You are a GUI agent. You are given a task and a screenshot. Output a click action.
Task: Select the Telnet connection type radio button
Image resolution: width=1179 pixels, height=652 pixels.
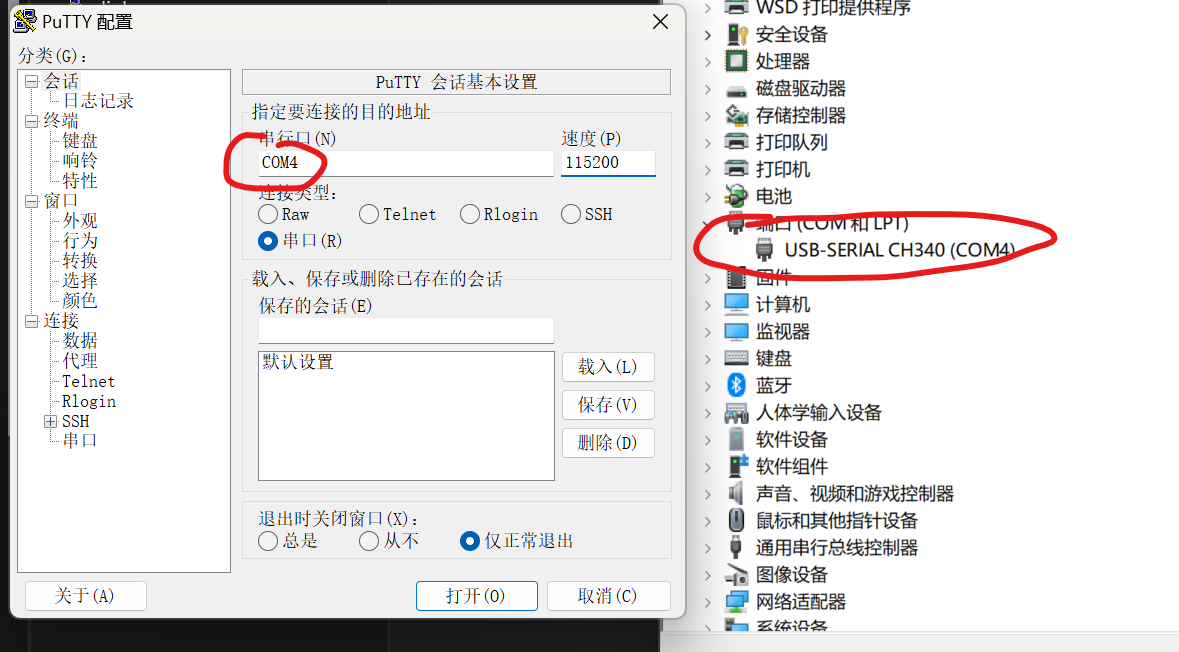(368, 214)
